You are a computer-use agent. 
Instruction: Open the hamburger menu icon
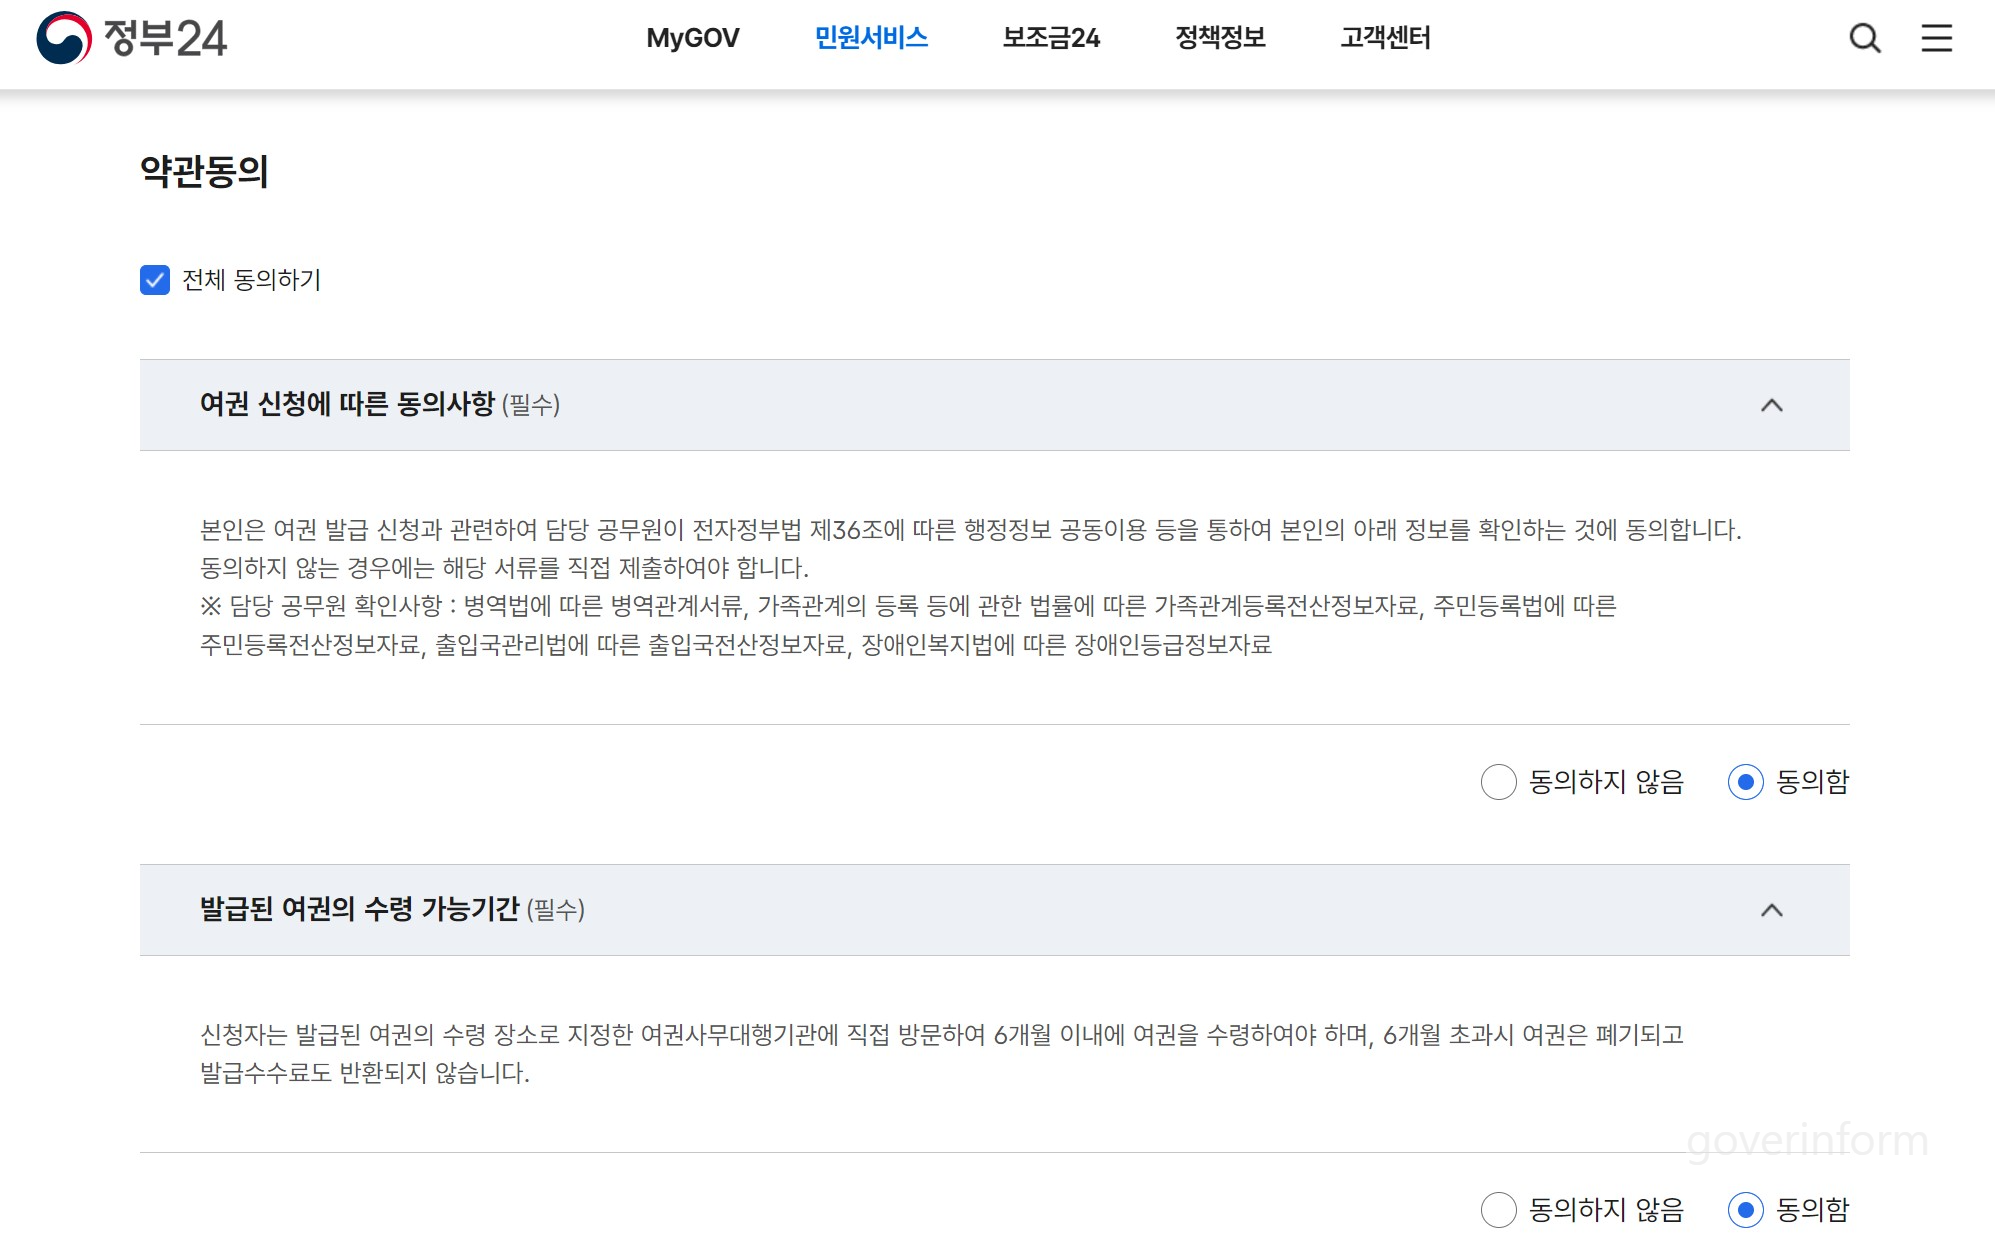[1936, 38]
